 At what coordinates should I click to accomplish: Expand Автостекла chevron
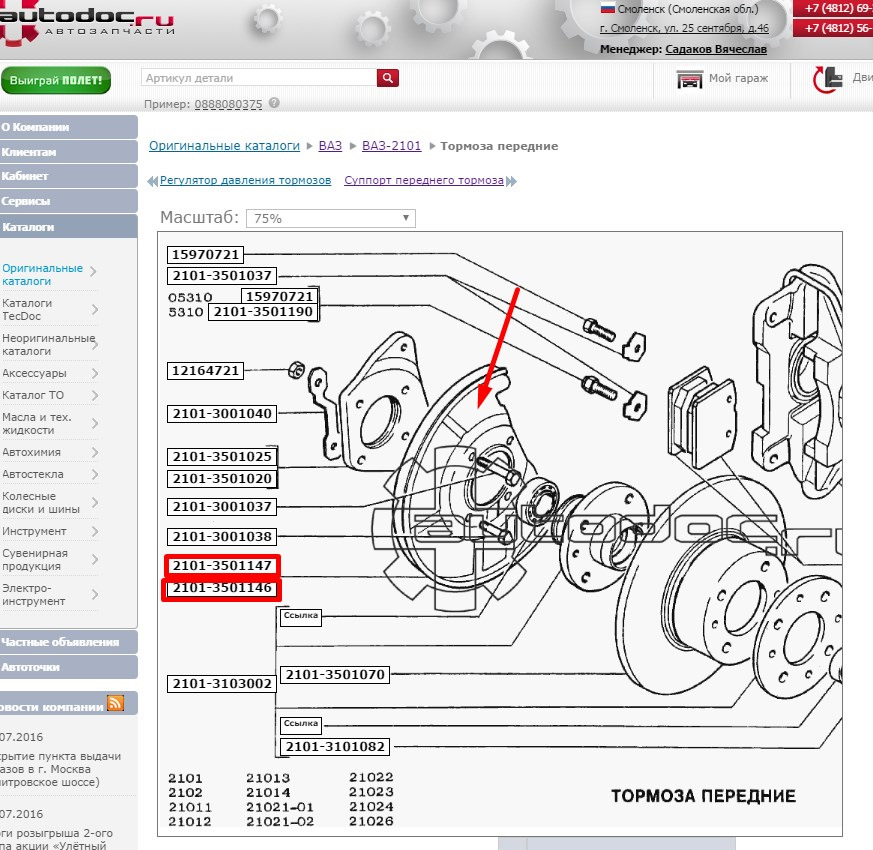pyautogui.click(x=95, y=474)
